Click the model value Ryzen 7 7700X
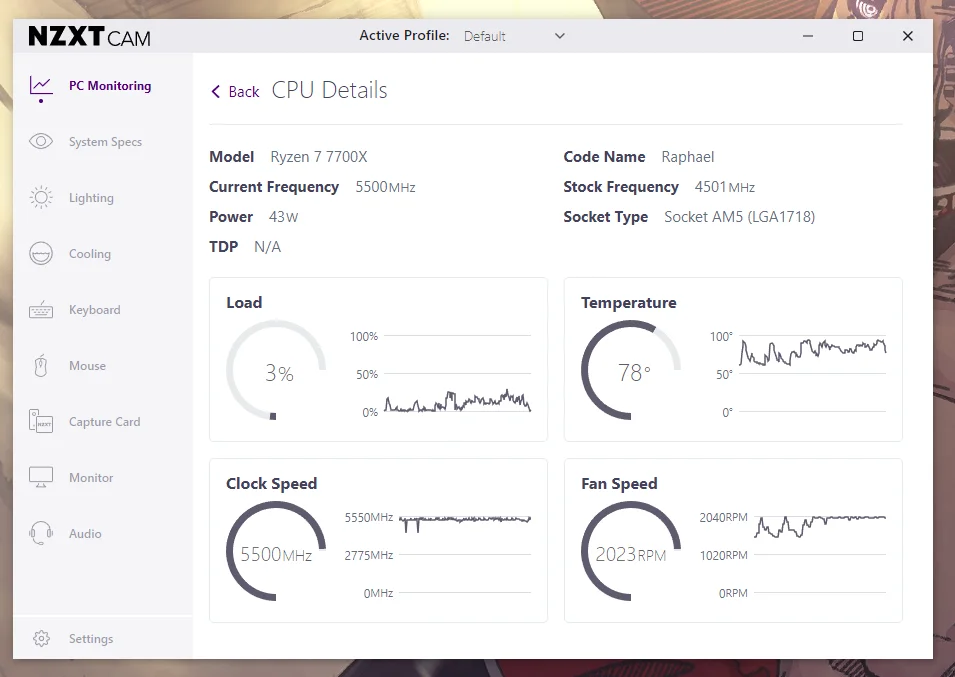The image size is (955, 677). pyautogui.click(x=319, y=157)
